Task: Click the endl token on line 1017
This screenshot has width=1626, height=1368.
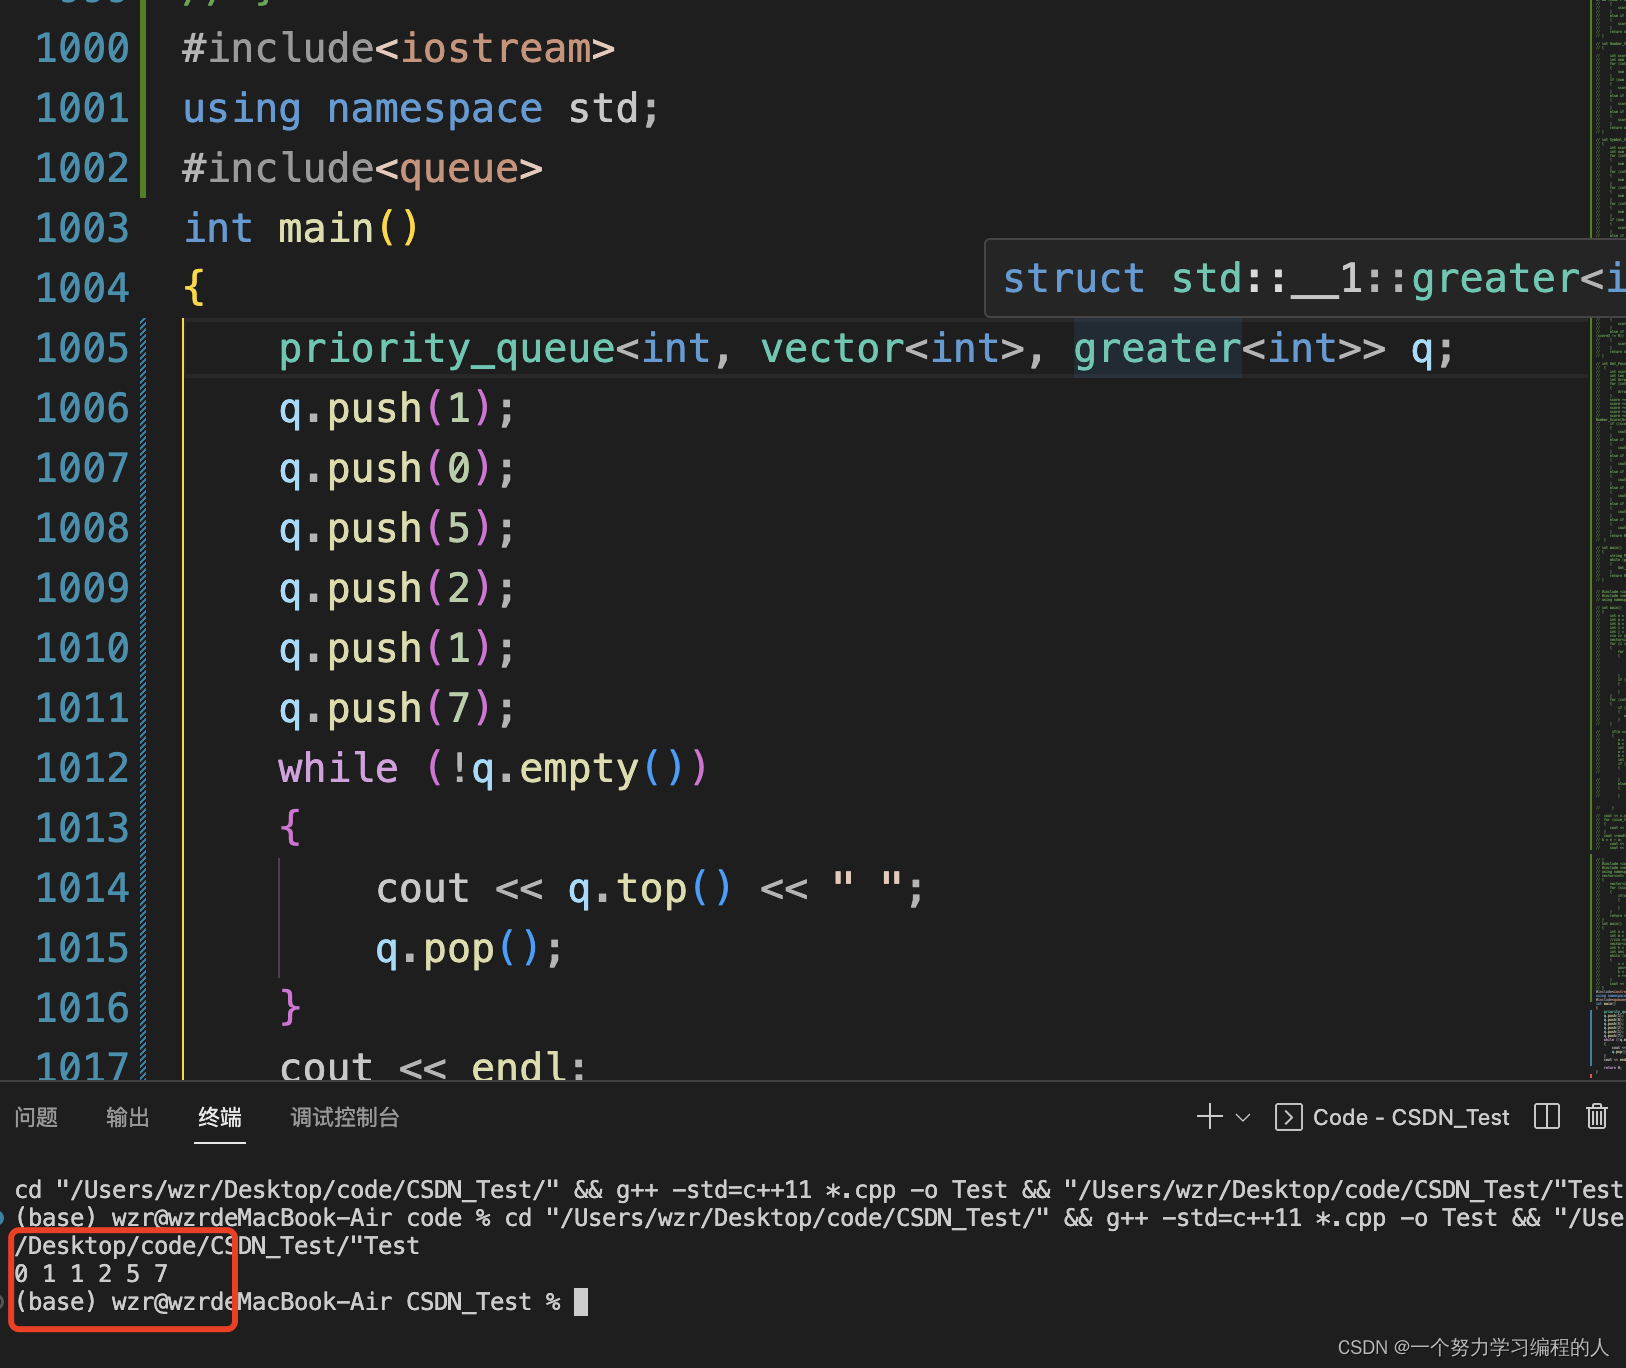Action: click(x=519, y=1066)
